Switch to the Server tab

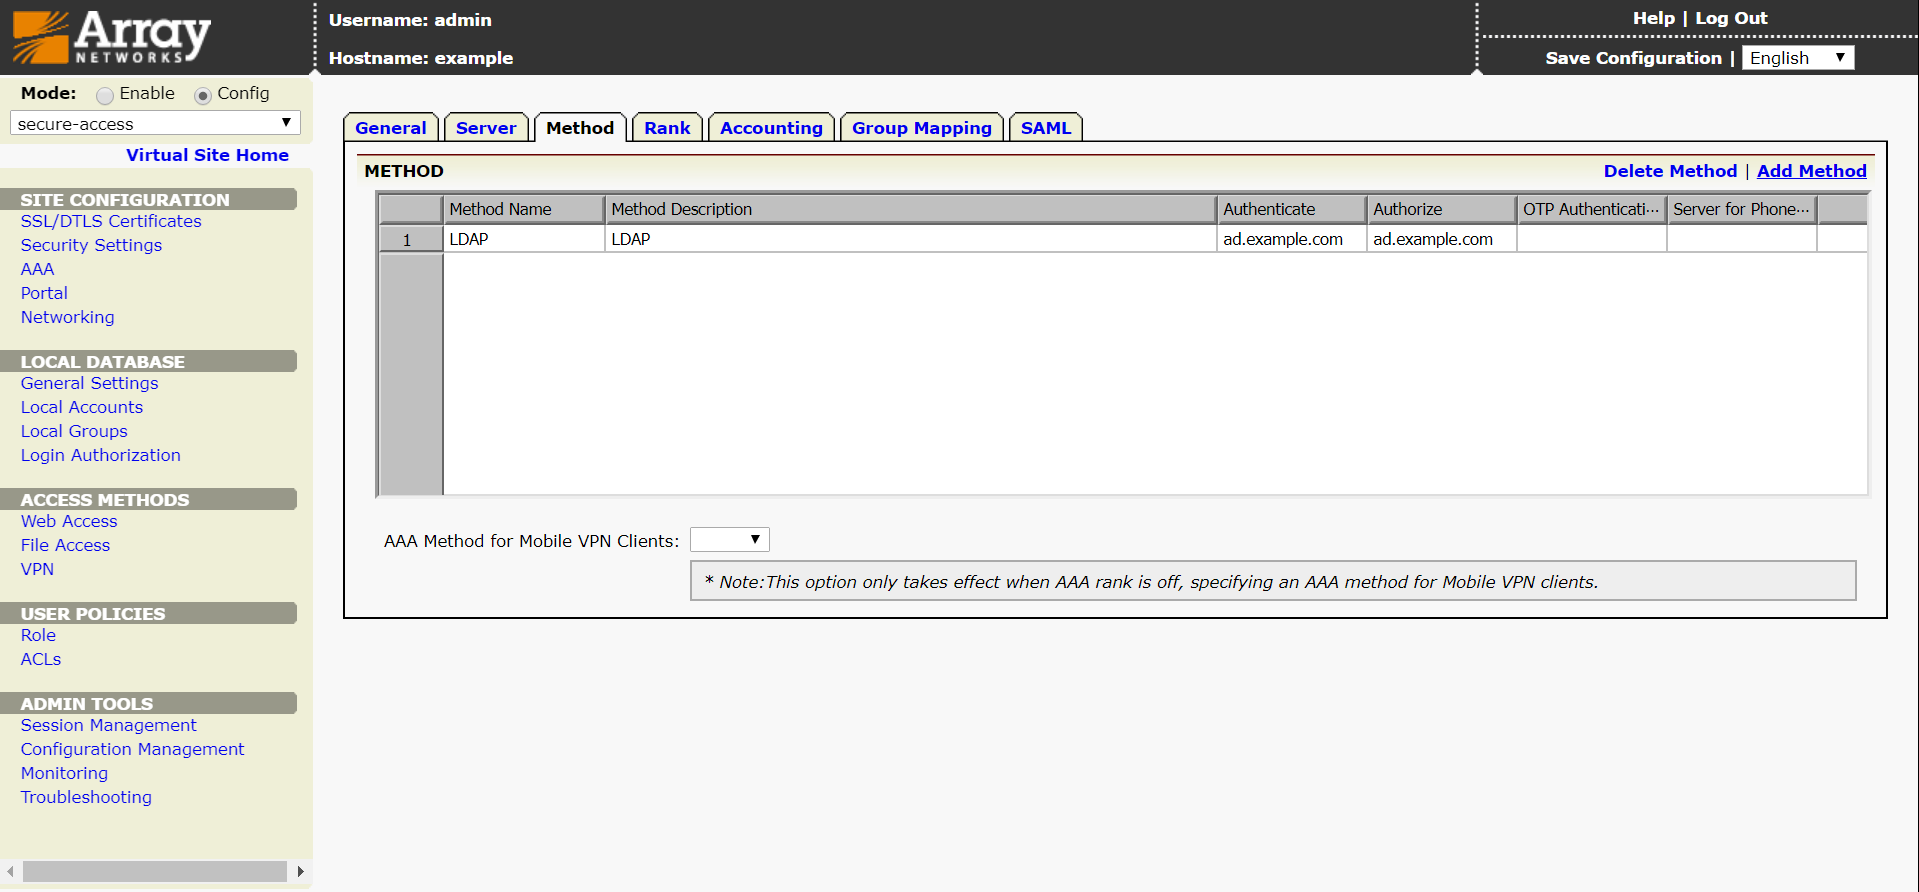(486, 128)
